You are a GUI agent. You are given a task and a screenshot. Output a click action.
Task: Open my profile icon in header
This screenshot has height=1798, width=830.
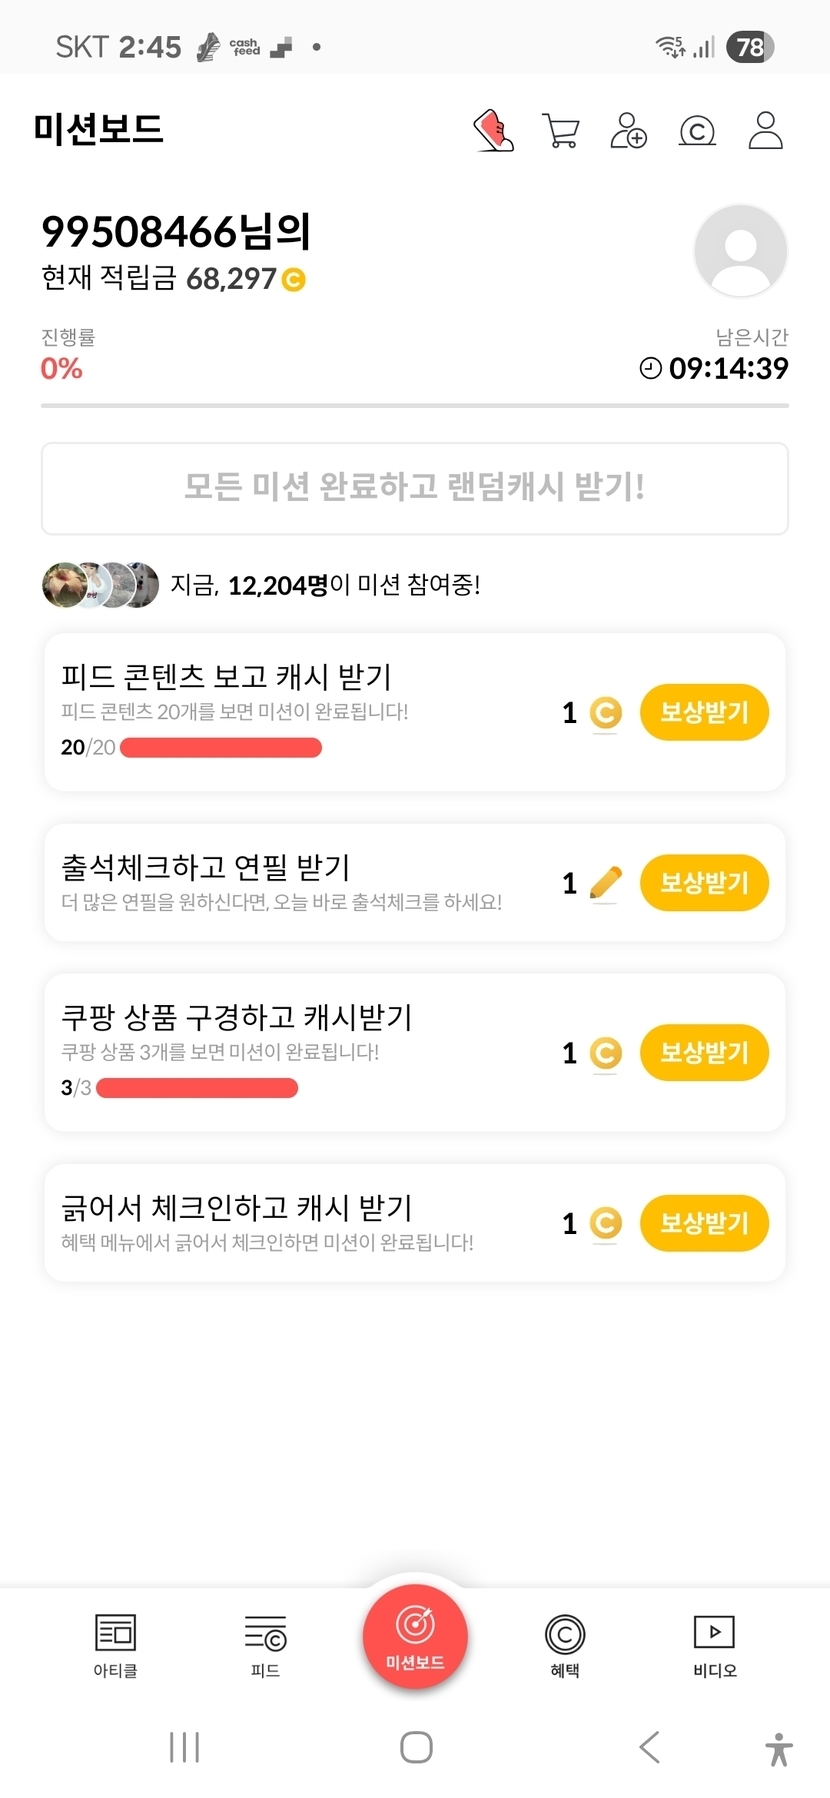coord(765,131)
